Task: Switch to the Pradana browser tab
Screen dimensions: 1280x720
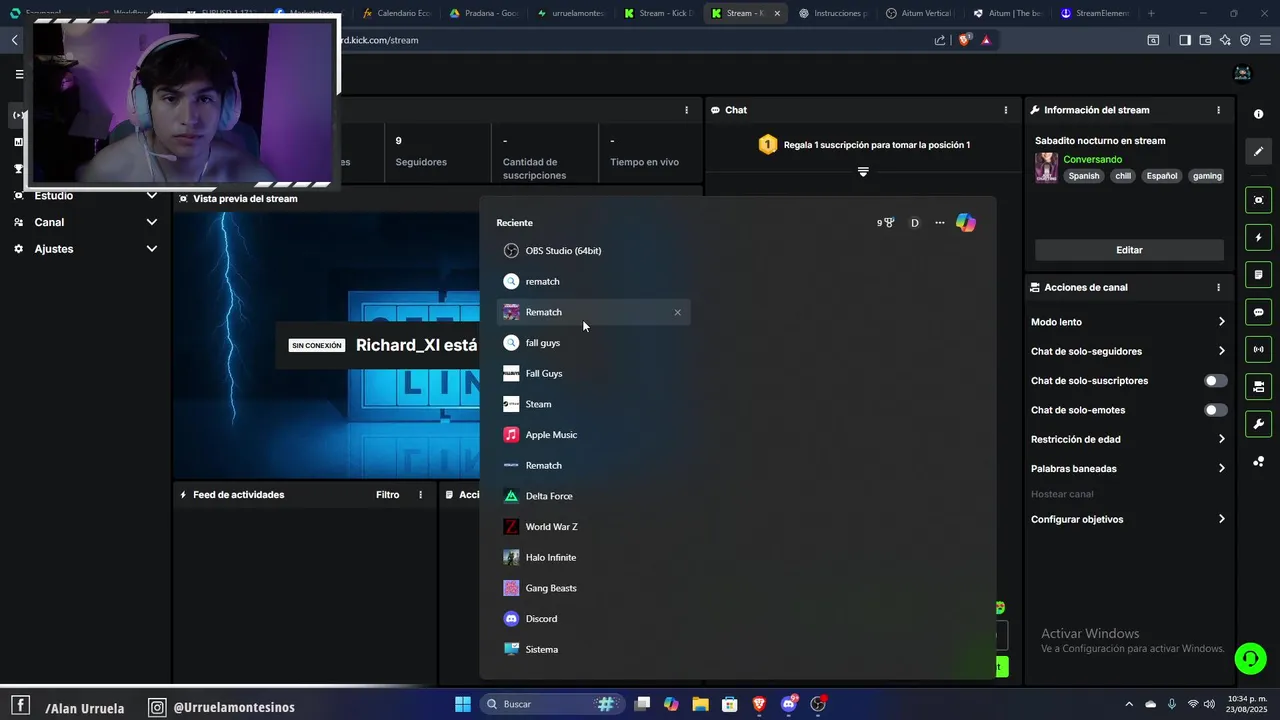Action: point(483,13)
